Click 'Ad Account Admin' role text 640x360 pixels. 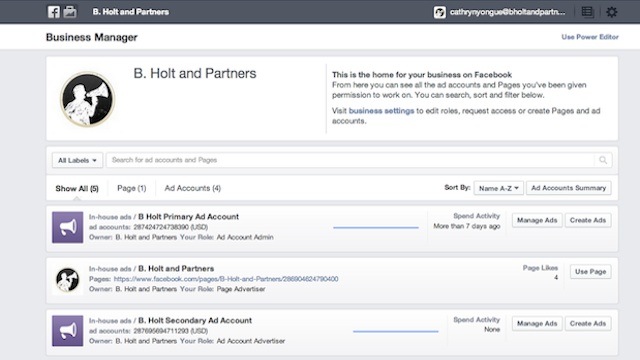click(245, 237)
